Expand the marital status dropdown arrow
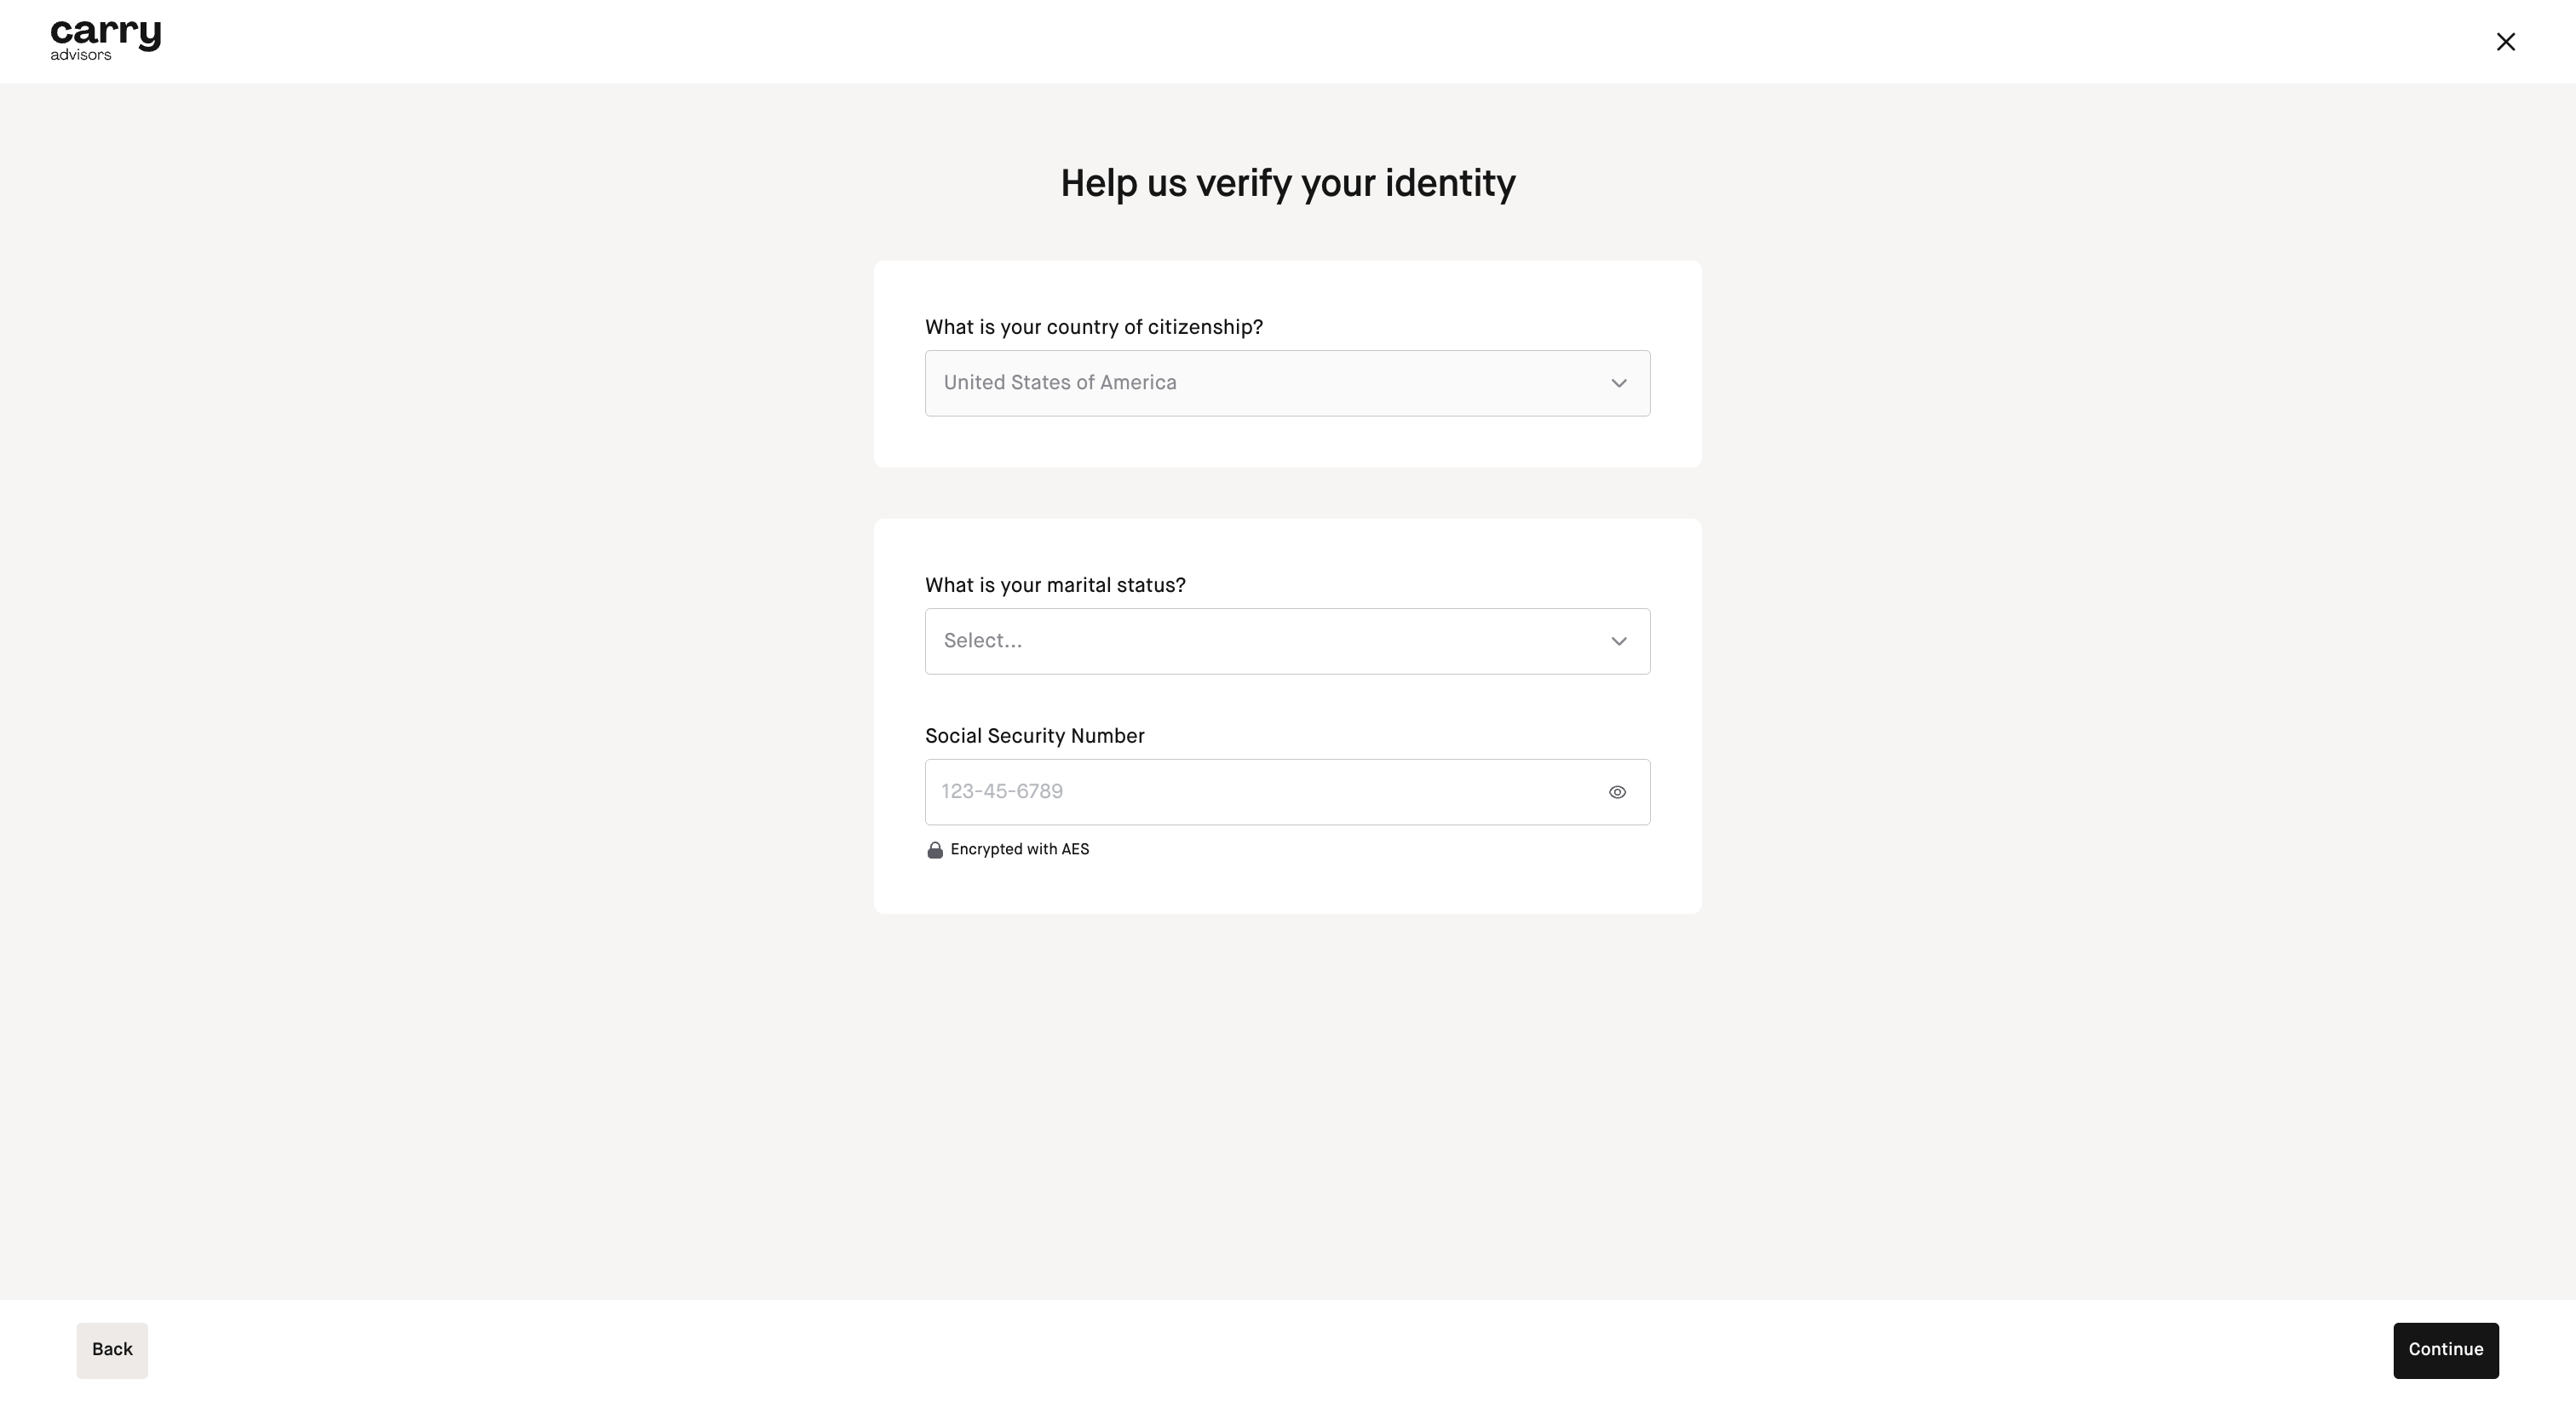Screen dimensions: 2576x1402 [1618, 642]
